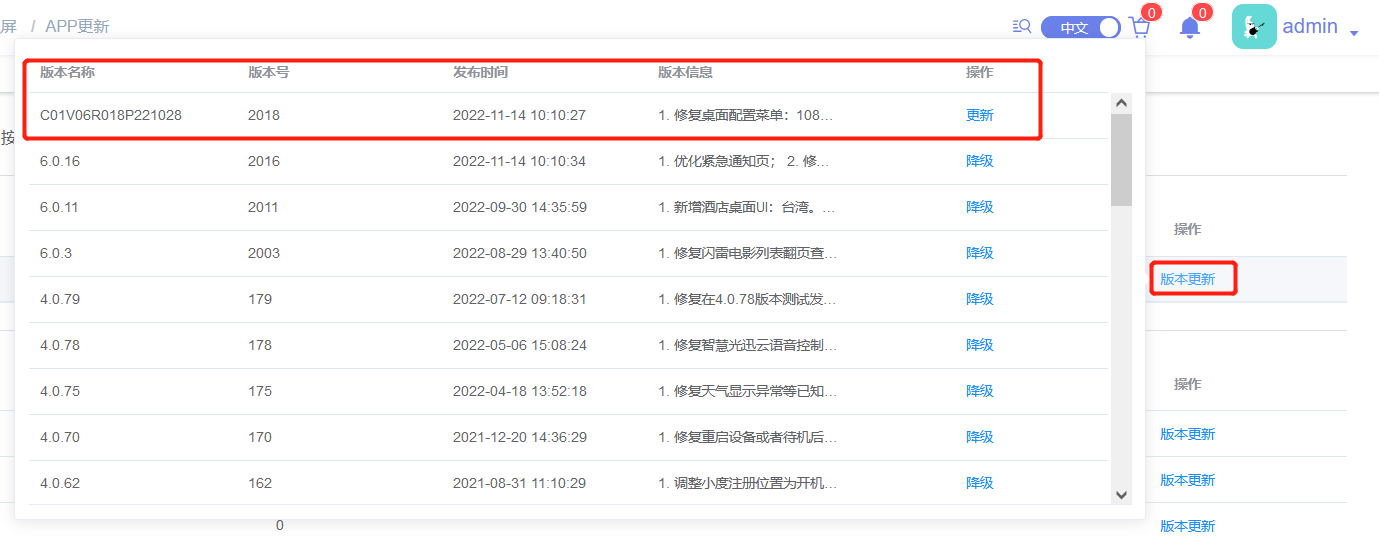
Task: Open the shopping cart icon
Action: [1139, 28]
